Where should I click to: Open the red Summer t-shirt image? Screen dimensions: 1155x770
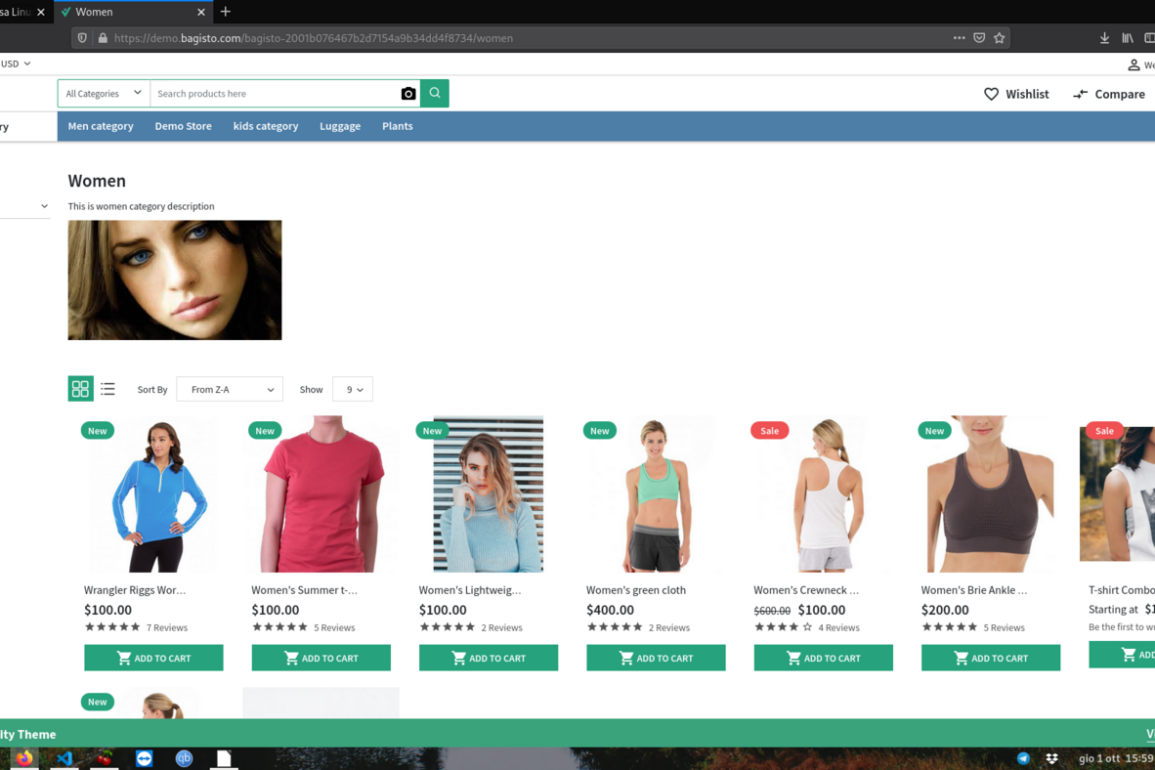point(321,494)
